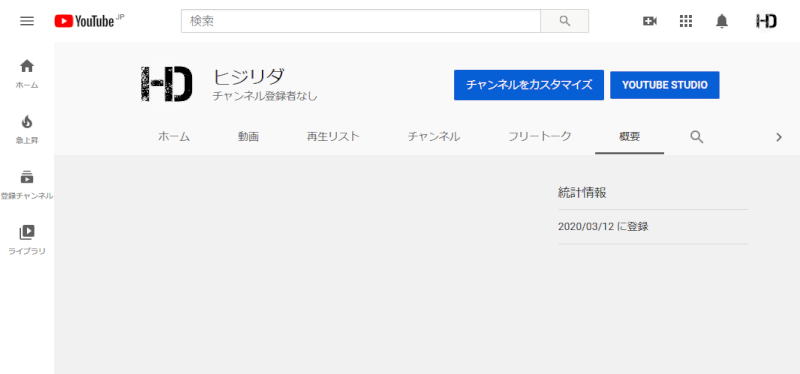Open 登録チャンネル subscriptions in sidebar
Viewport: 800px width, 374px height.
(x=27, y=185)
